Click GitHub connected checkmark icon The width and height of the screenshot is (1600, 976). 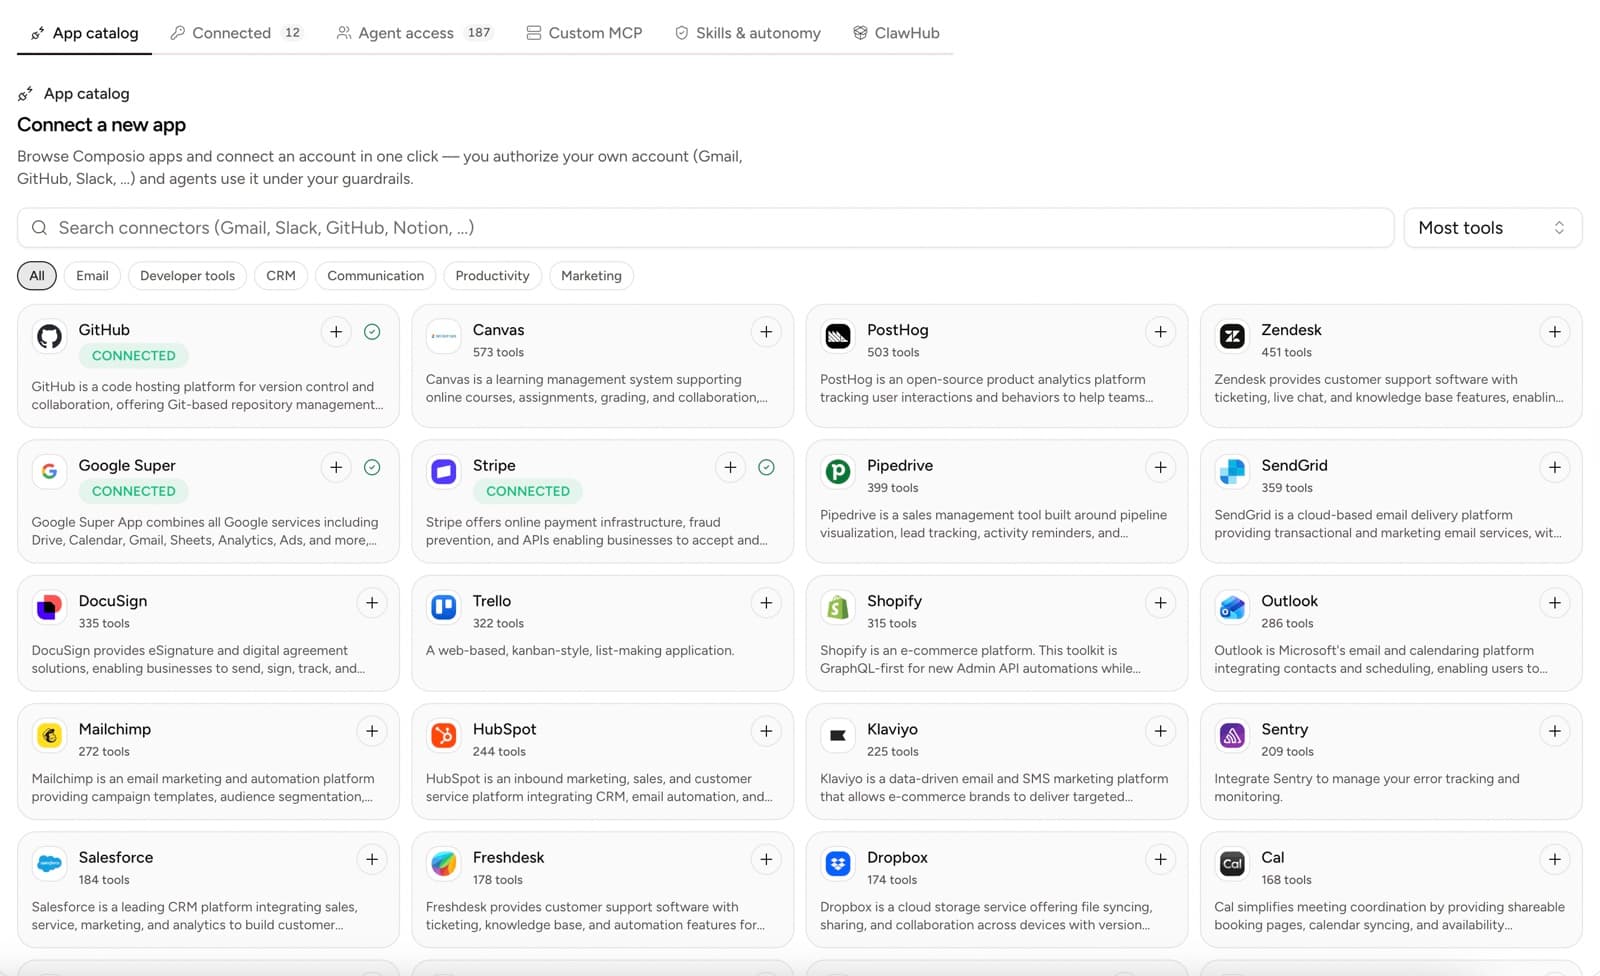tap(372, 332)
